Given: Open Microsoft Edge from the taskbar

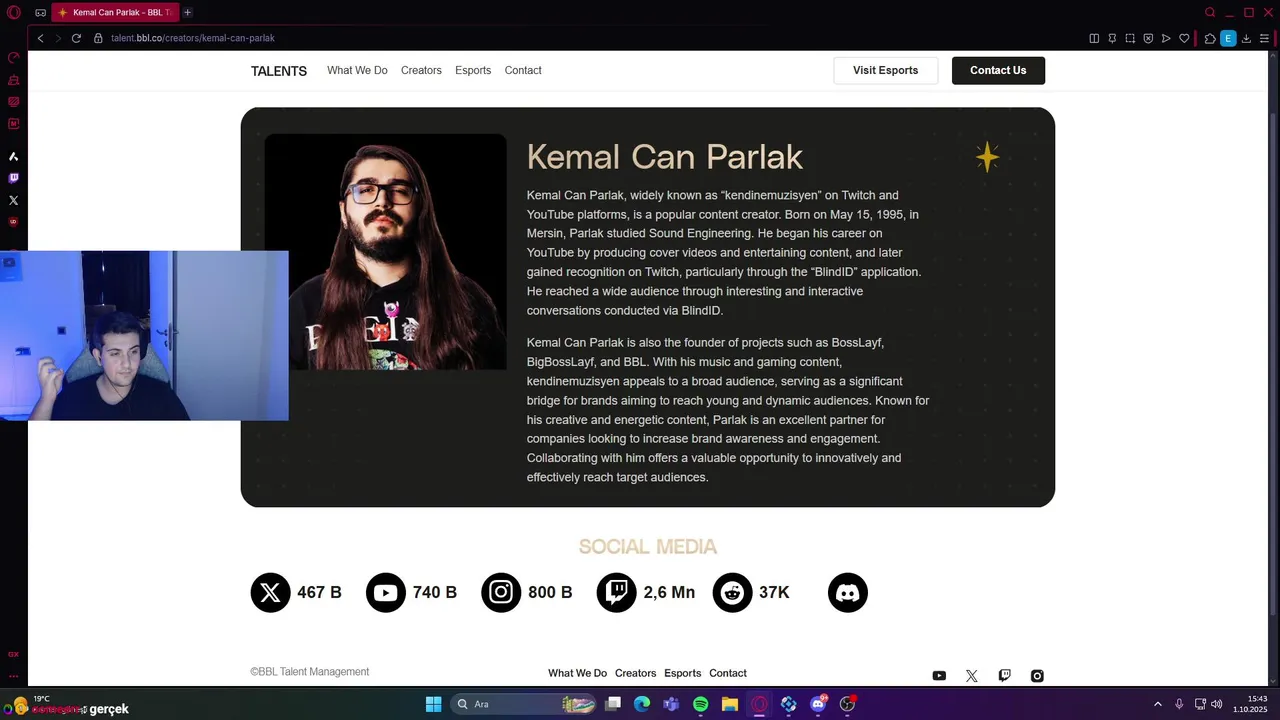Looking at the screenshot, I should [642, 704].
